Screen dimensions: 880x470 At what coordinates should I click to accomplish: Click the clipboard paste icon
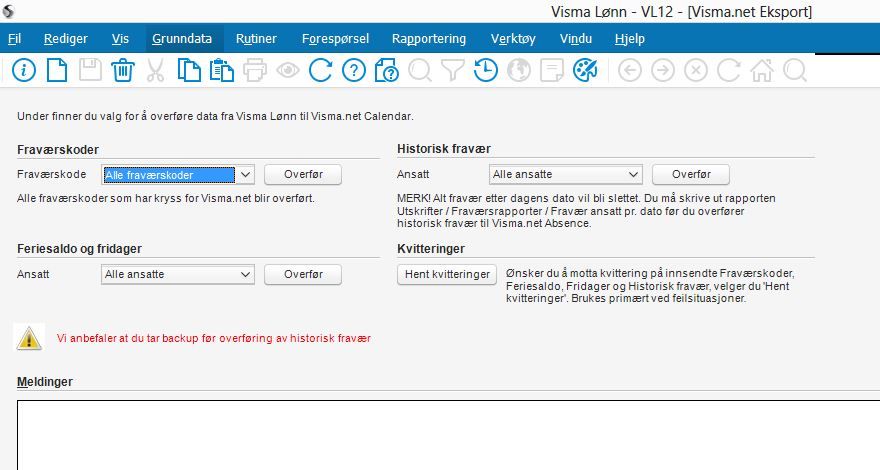[x=222, y=71]
